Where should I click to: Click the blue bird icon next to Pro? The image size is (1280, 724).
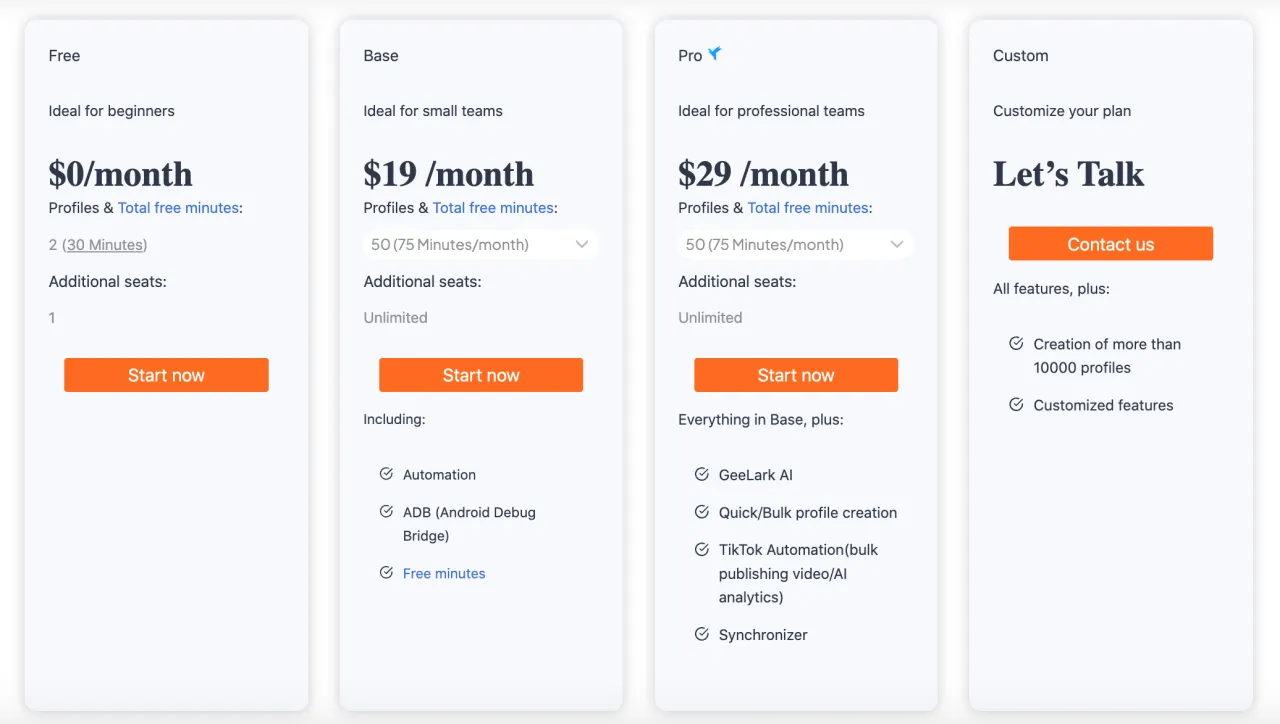(714, 54)
